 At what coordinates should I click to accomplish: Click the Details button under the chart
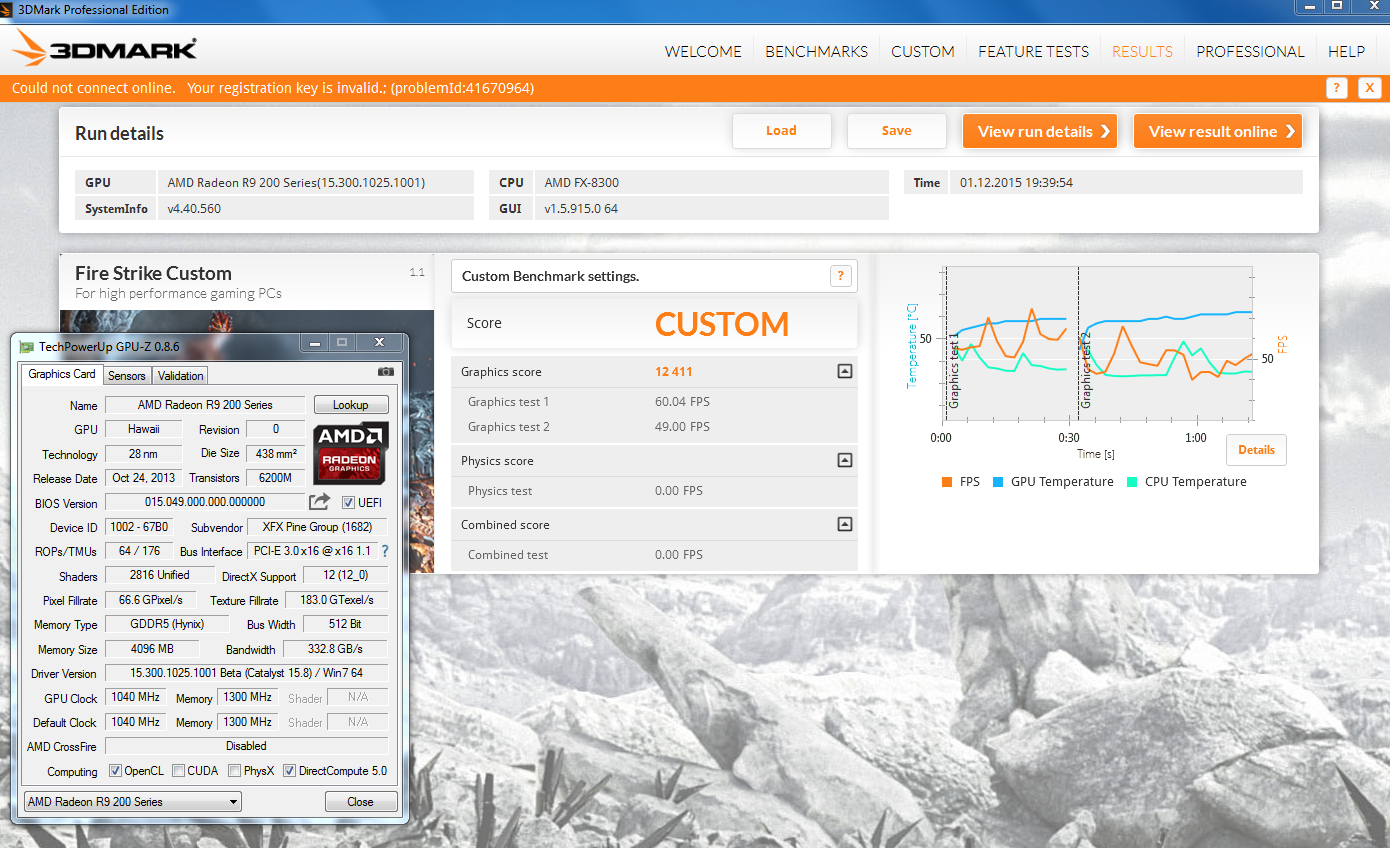1256,450
